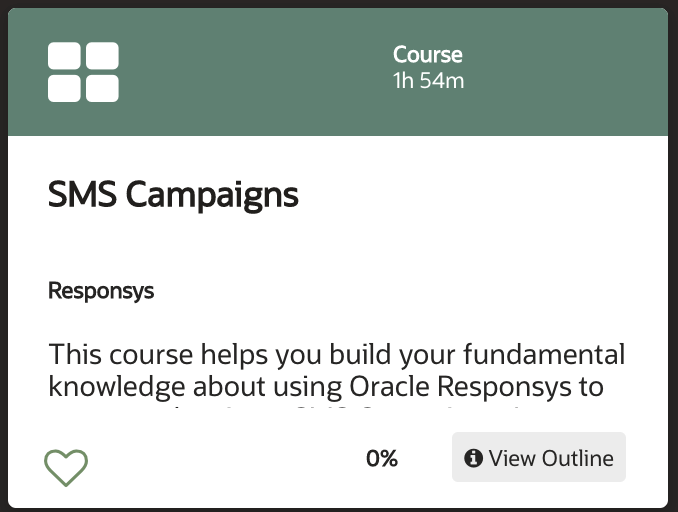This screenshot has width=678, height=512.
Task: Click the four-square course grid icon
Action: tap(83, 72)
